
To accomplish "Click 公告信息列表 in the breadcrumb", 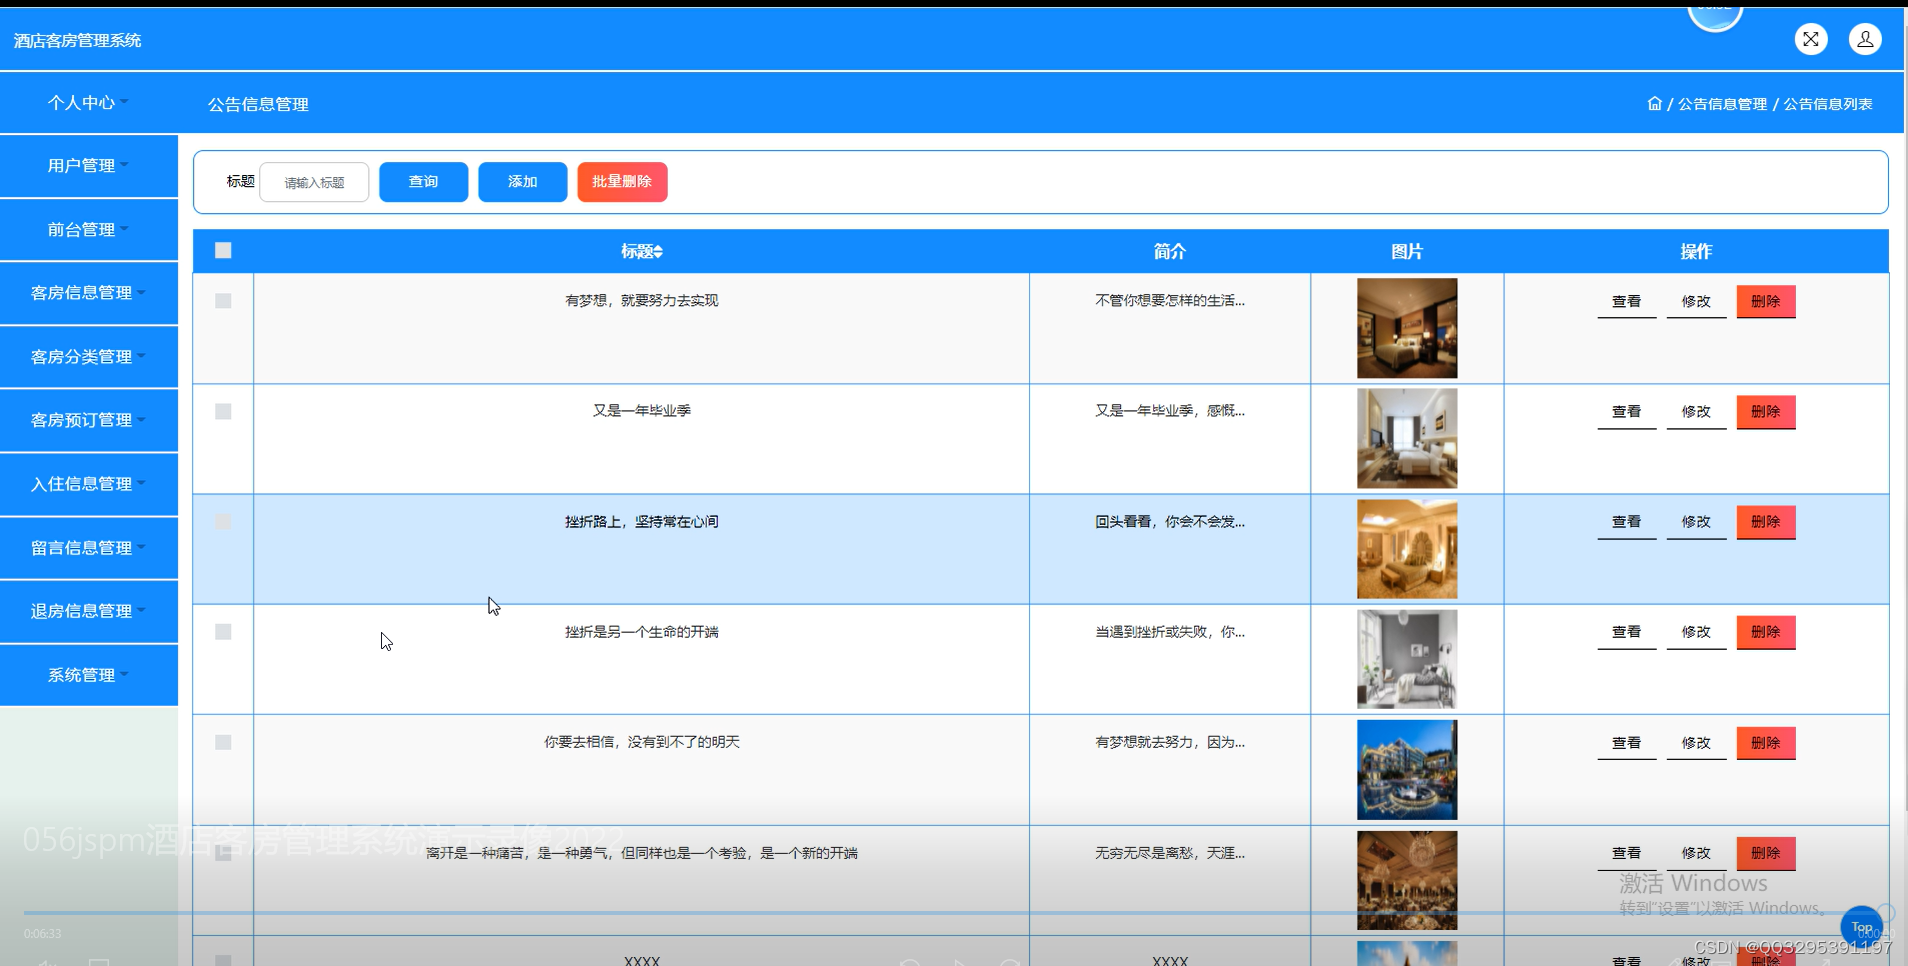I will click(1828, 104).
